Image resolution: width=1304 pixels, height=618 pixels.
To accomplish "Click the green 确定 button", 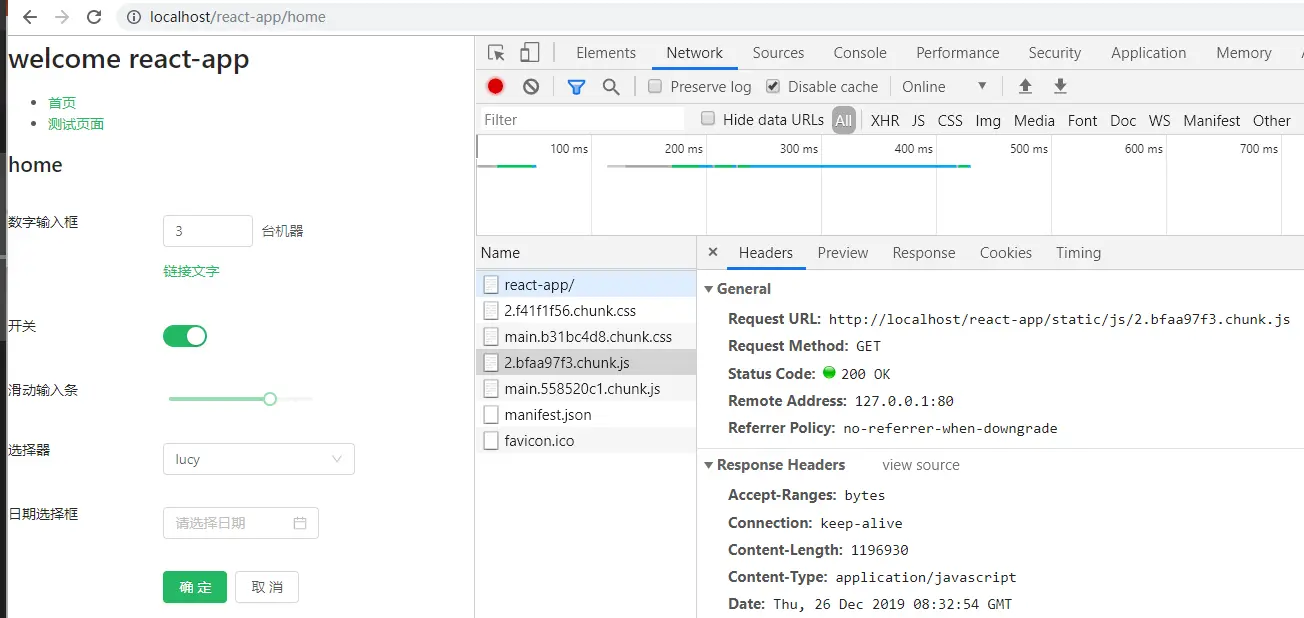I will point(195,587).
